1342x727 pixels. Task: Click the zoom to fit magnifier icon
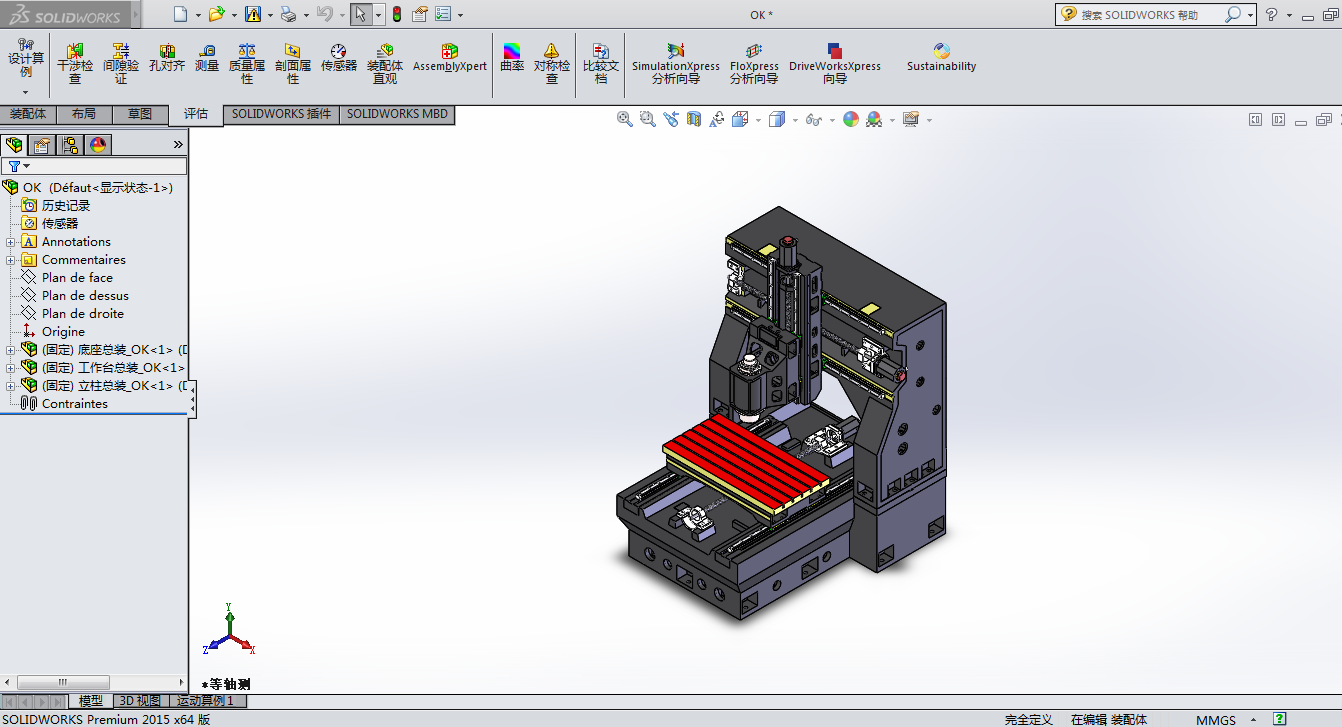[x=625, y=119]
